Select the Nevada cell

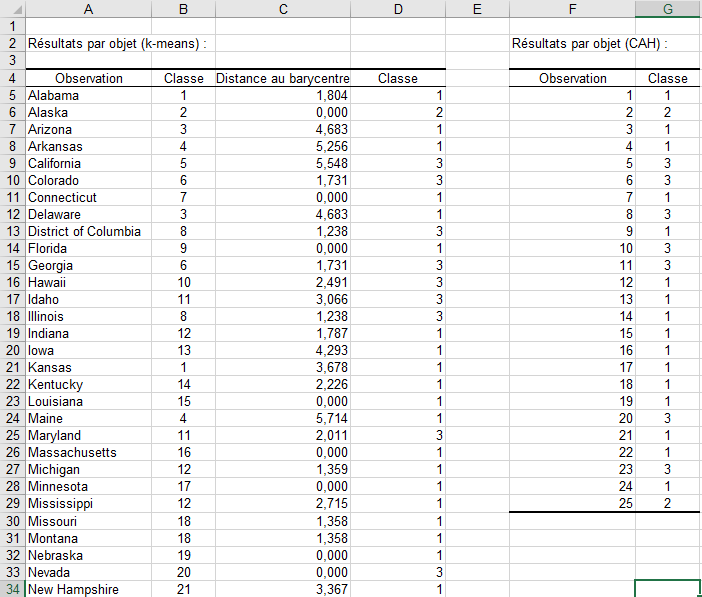[89, 572]
